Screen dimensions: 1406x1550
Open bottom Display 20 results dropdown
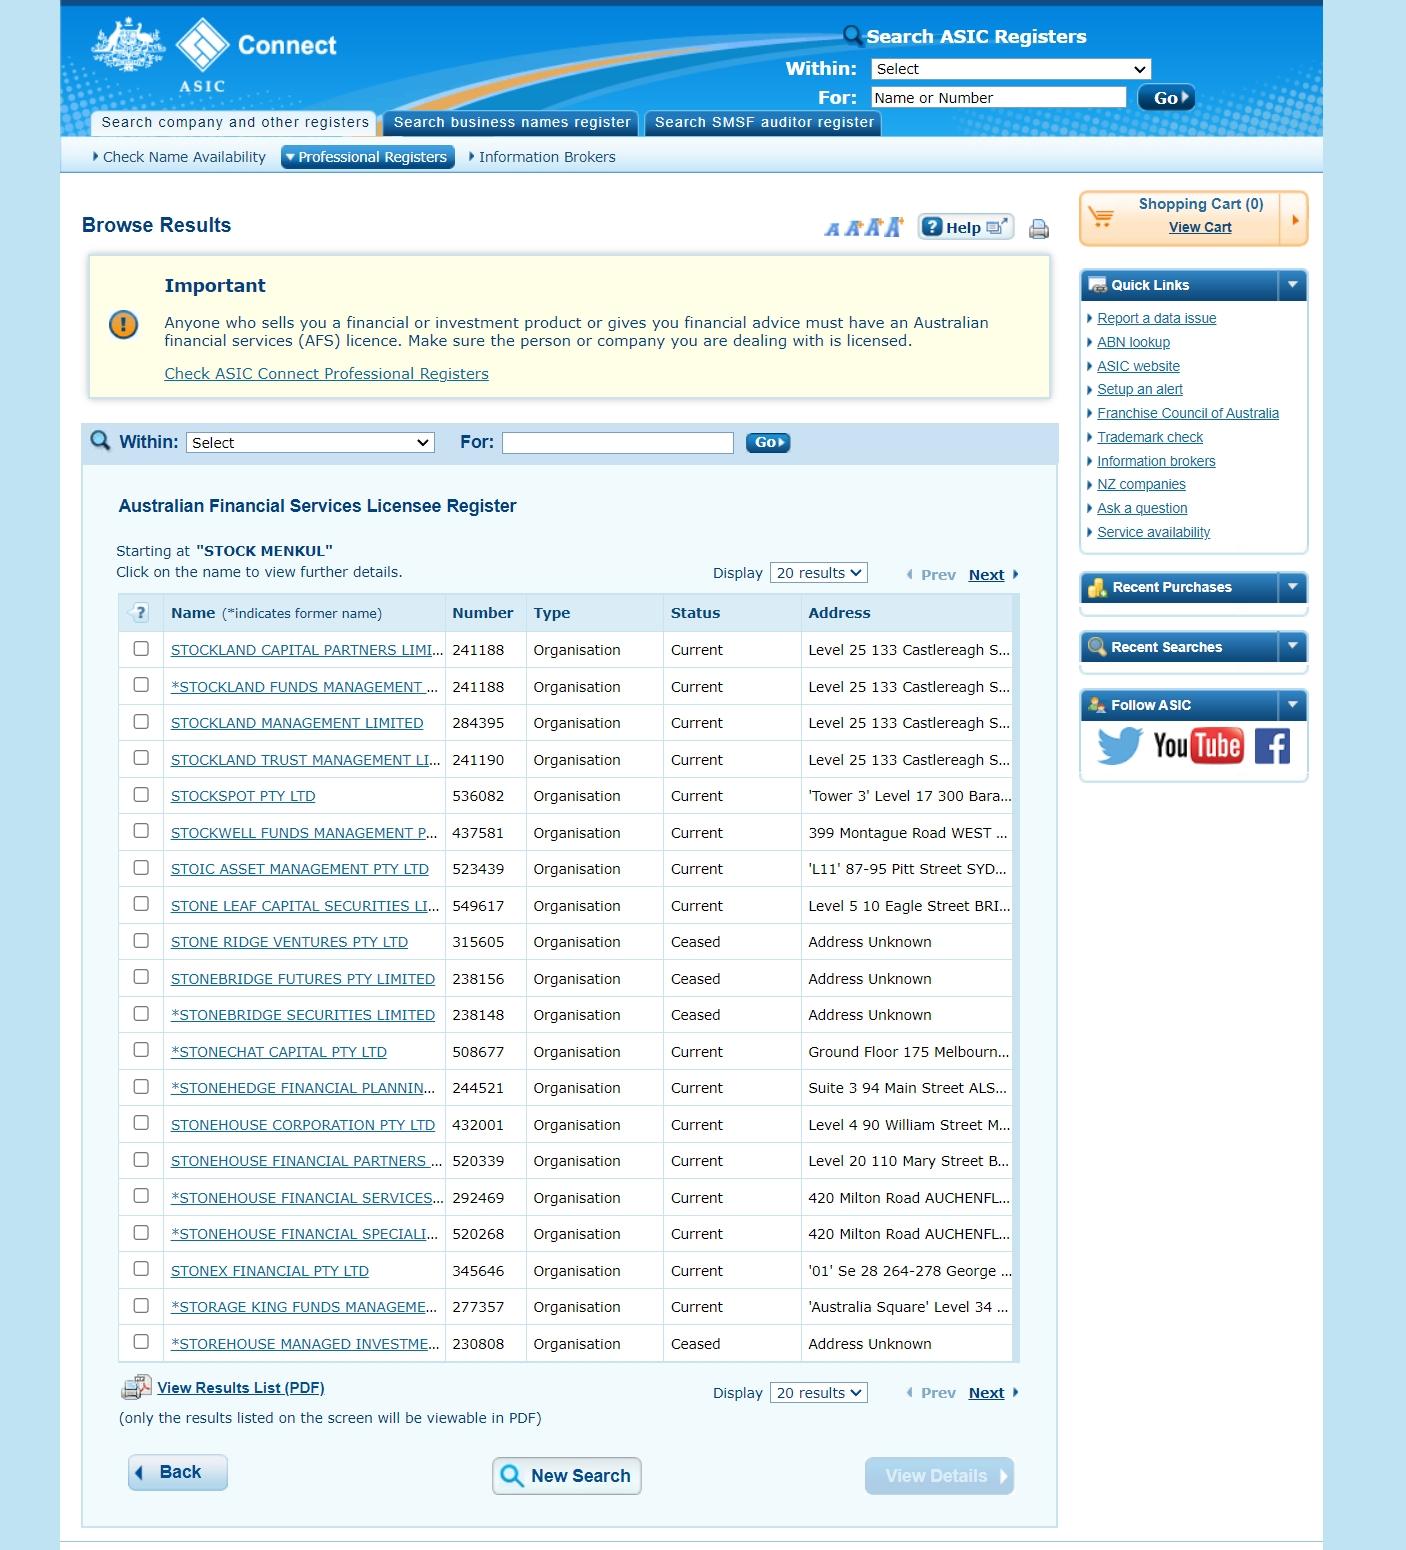click(818, 1393)
